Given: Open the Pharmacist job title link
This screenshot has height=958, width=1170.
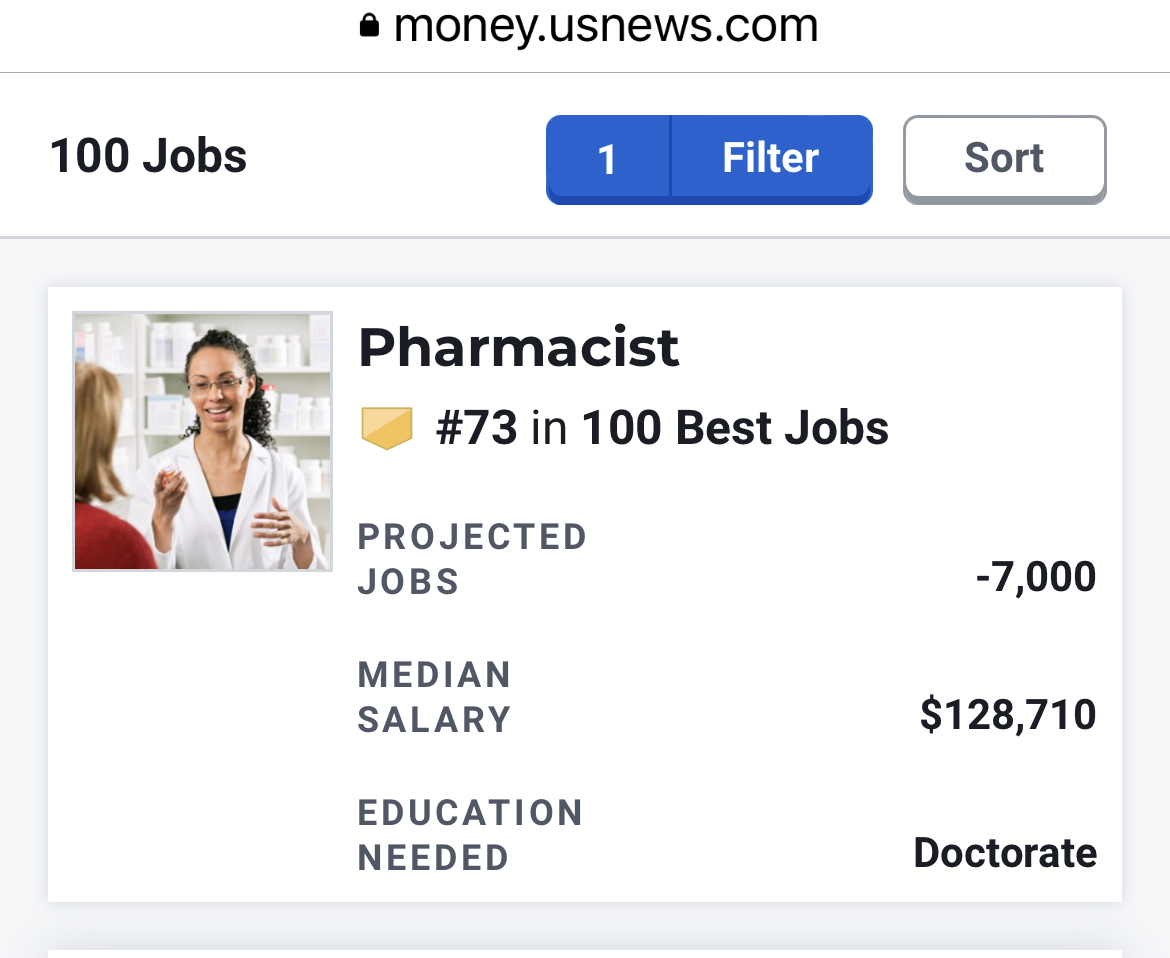Looking at the screenshot, I should point(518,348).
